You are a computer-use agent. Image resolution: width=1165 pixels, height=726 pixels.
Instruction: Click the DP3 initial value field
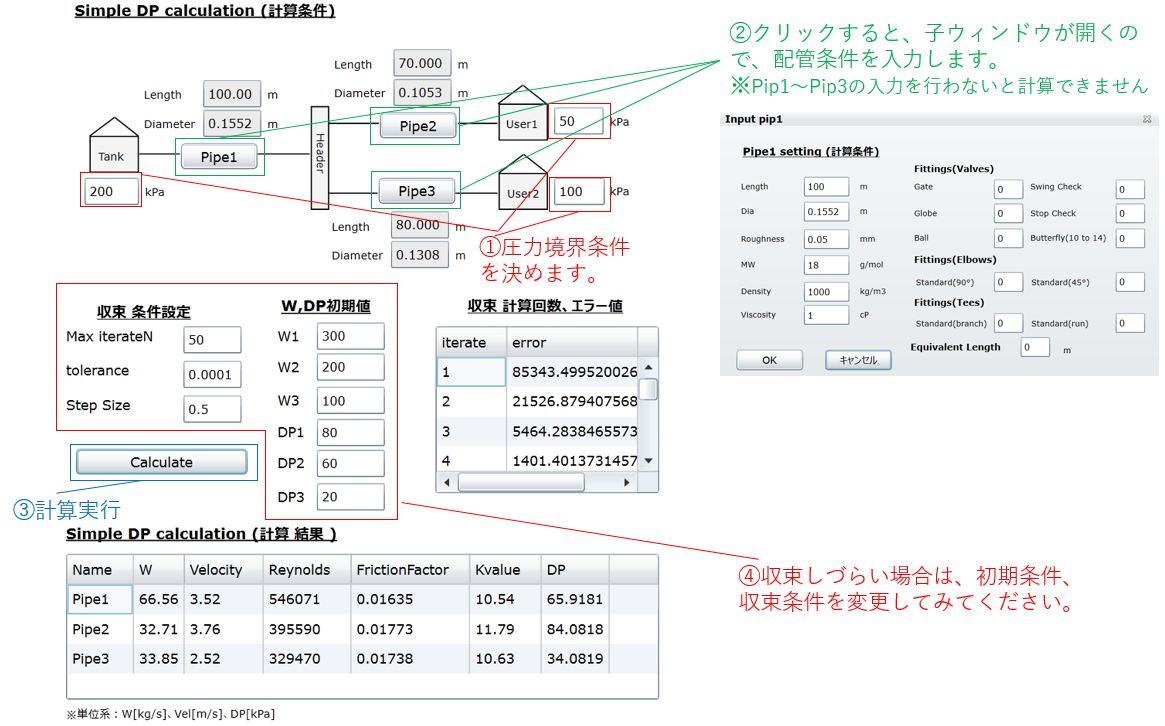350,497
